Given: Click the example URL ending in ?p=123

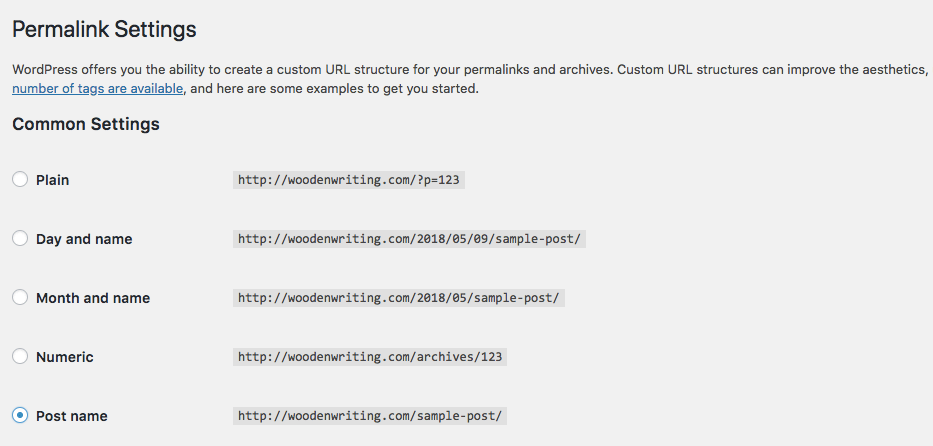Looking at the screenshot, I should [350, 180].
